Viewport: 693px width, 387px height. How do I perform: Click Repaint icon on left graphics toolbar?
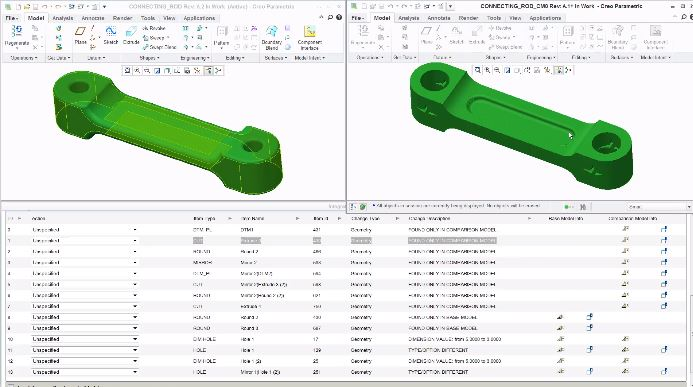tap(157, 70)
